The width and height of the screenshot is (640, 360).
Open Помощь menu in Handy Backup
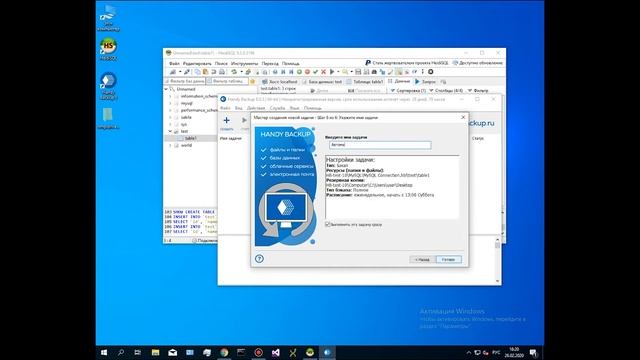313,108
